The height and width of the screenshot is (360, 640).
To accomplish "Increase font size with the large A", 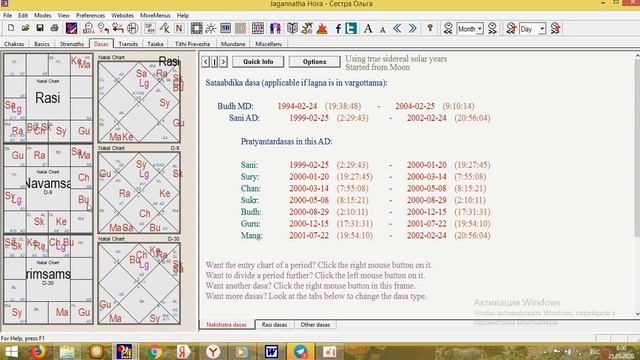I will pyautogui.click(x=368, y=28).
